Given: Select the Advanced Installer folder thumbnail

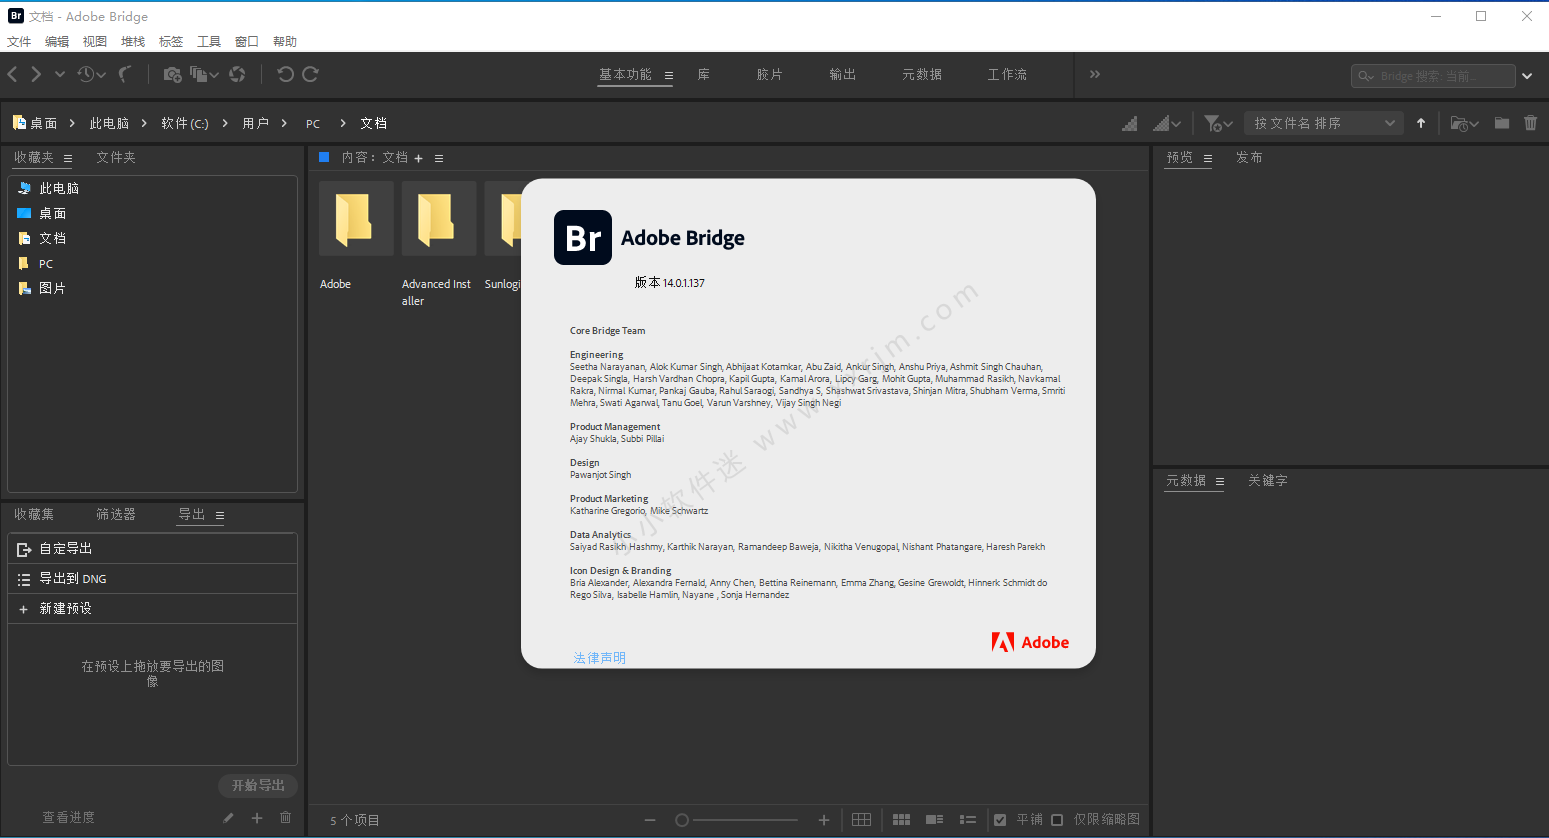Looking at the screenshot, I should [x=439, y=218].
